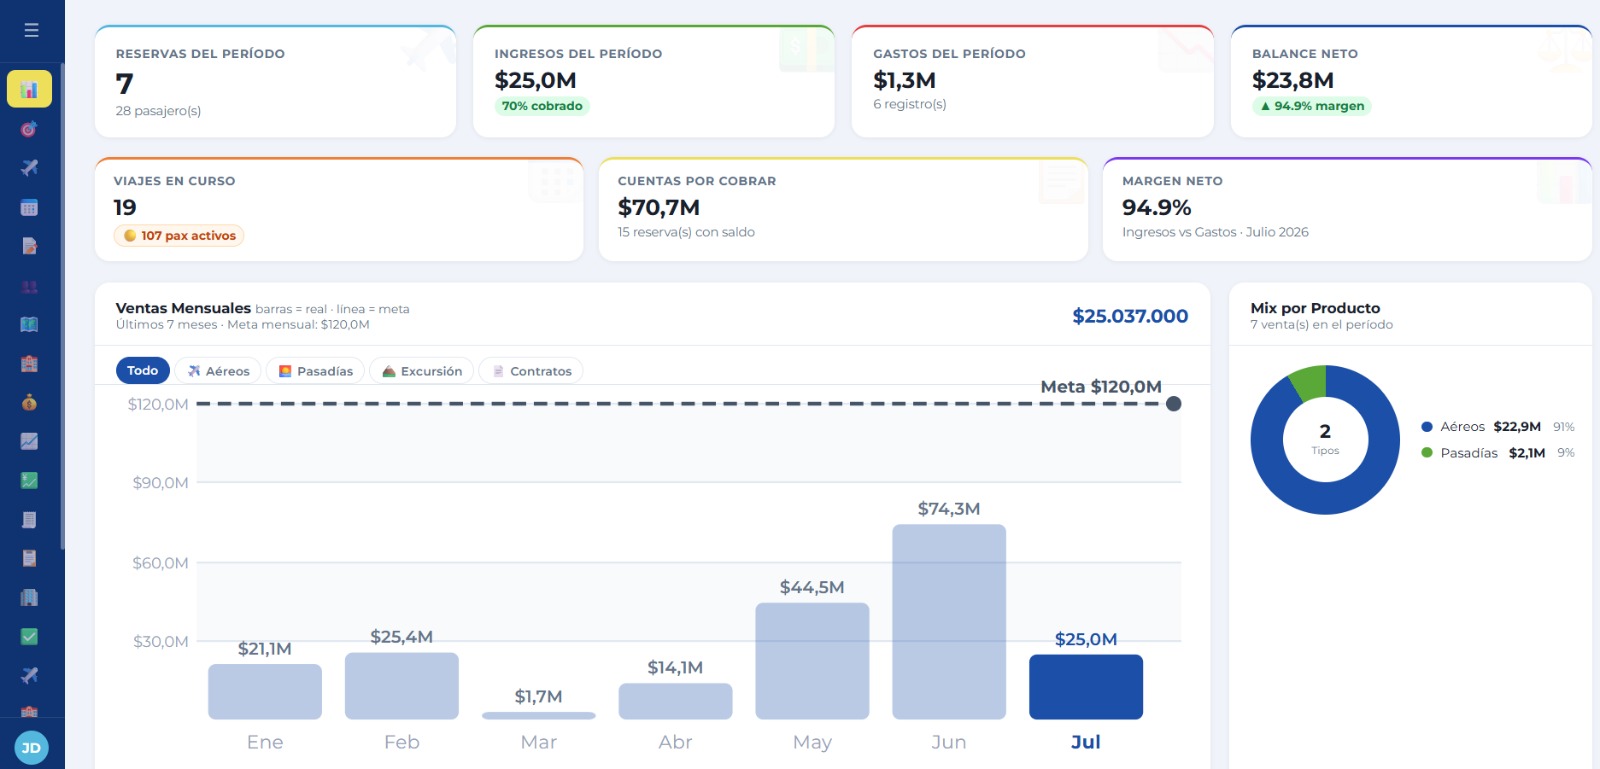Click the gray receipt sidebar icon
The image size is (1600, 769).
29,520
